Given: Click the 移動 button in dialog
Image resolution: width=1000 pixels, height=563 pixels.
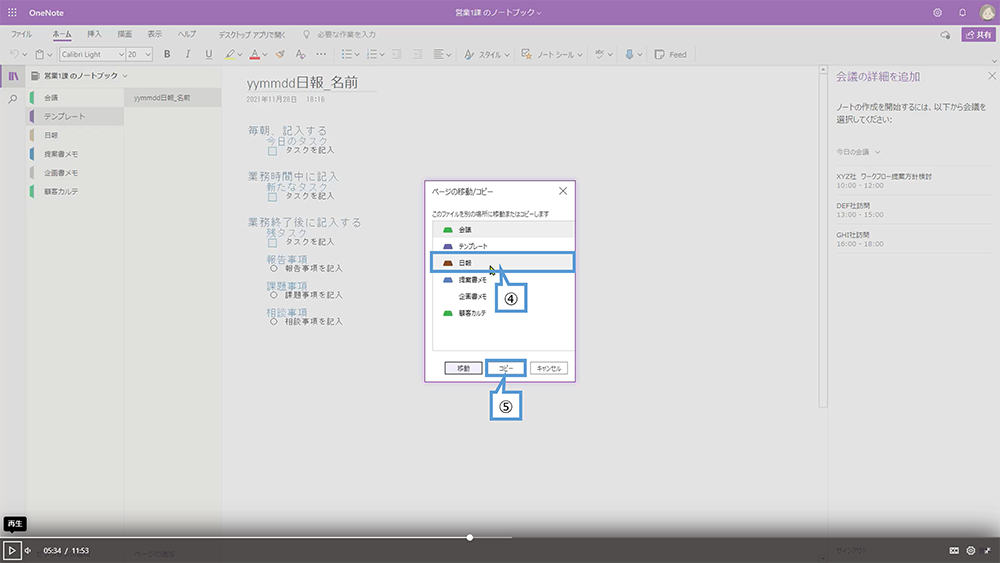Looking at the screenshot, I should click(463, 368).
